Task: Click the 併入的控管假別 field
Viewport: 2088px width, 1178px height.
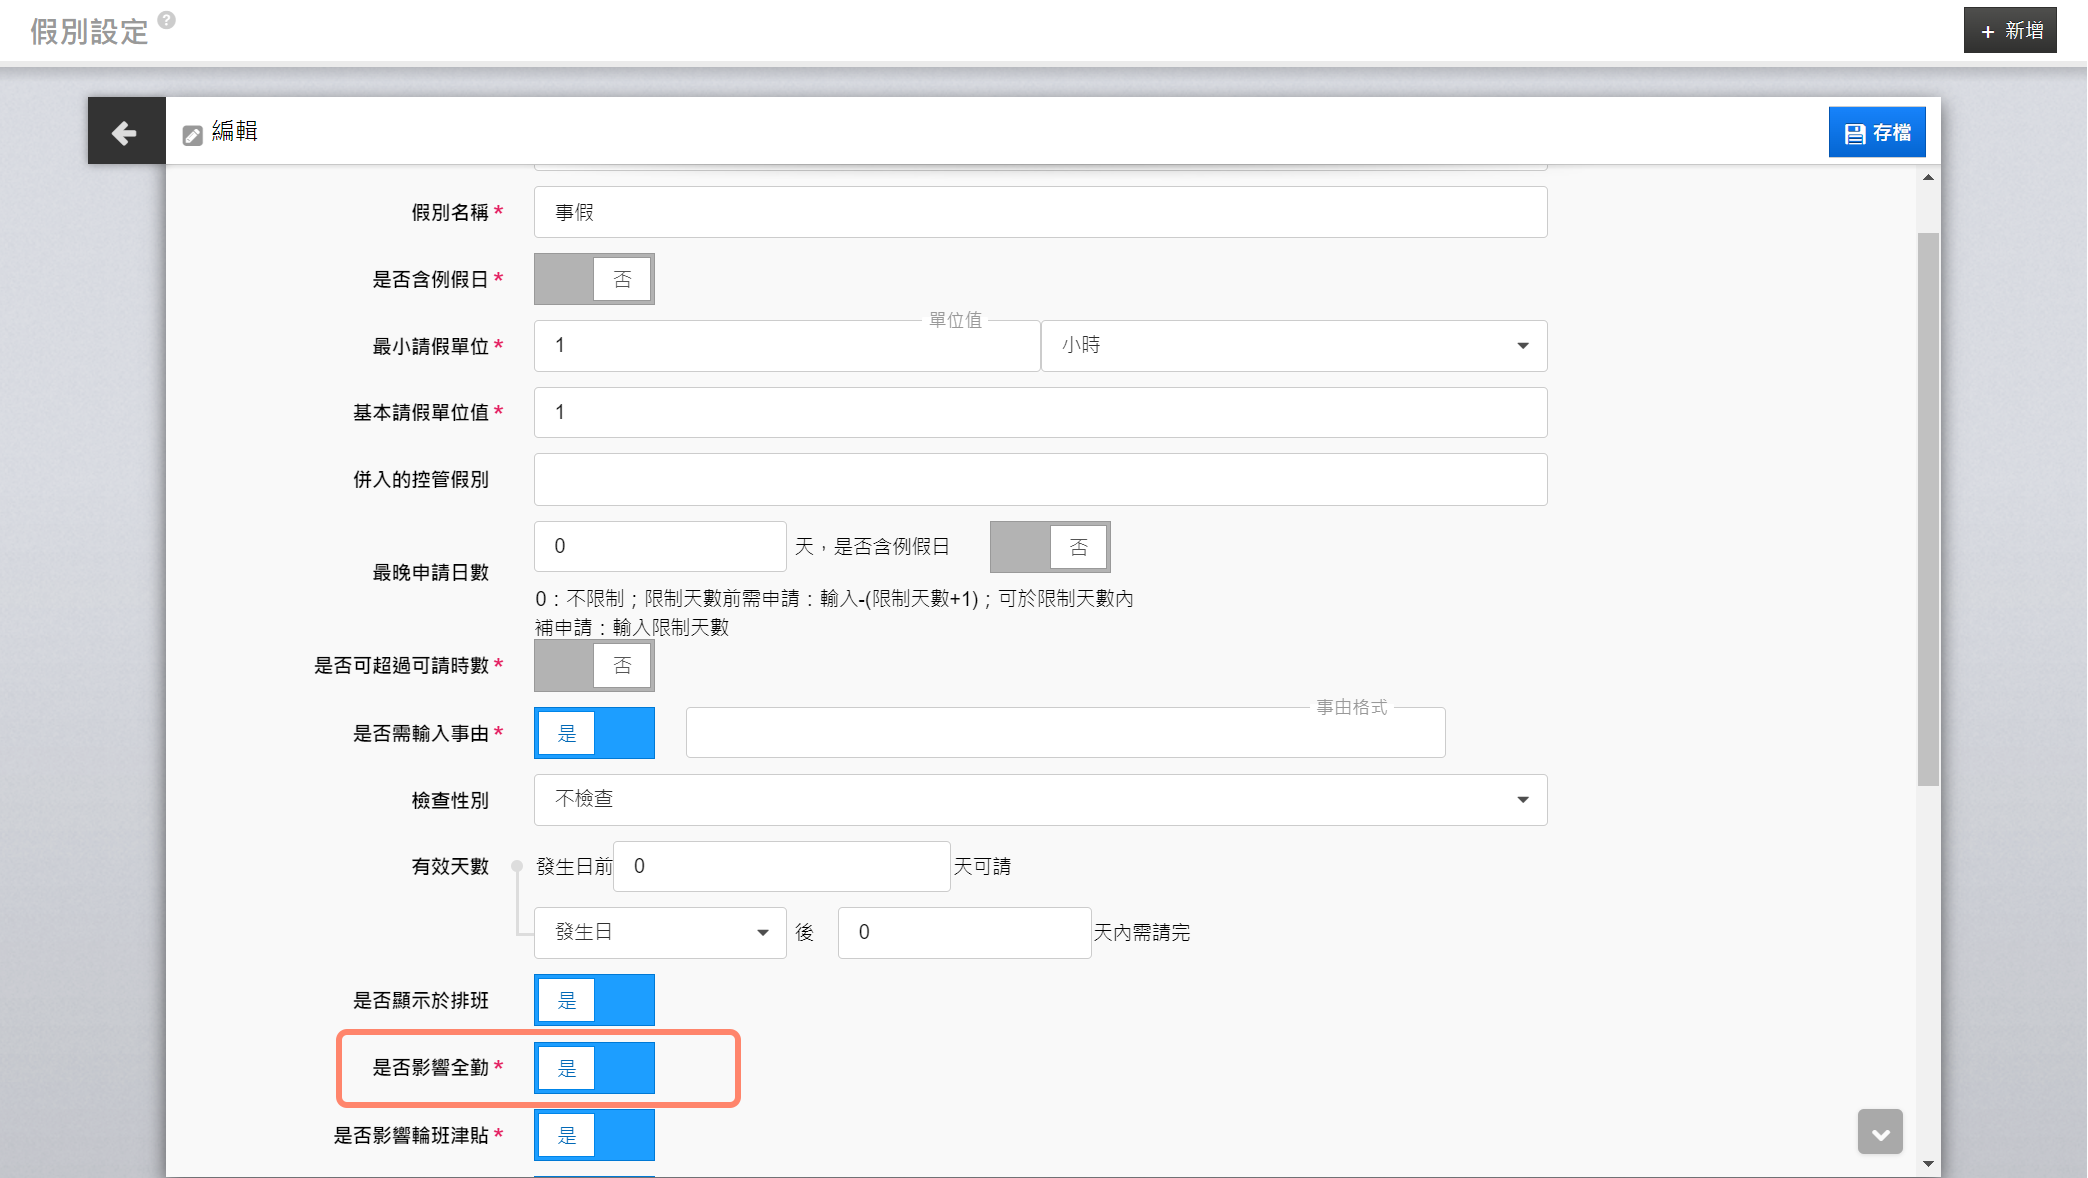Action: coord(1040,480)
